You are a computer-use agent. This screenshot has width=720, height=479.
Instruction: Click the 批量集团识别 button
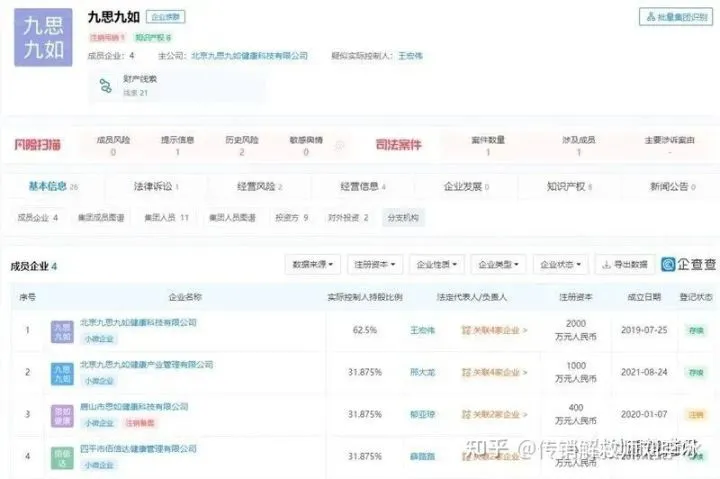pyautogui.click(x=676, y=17)
